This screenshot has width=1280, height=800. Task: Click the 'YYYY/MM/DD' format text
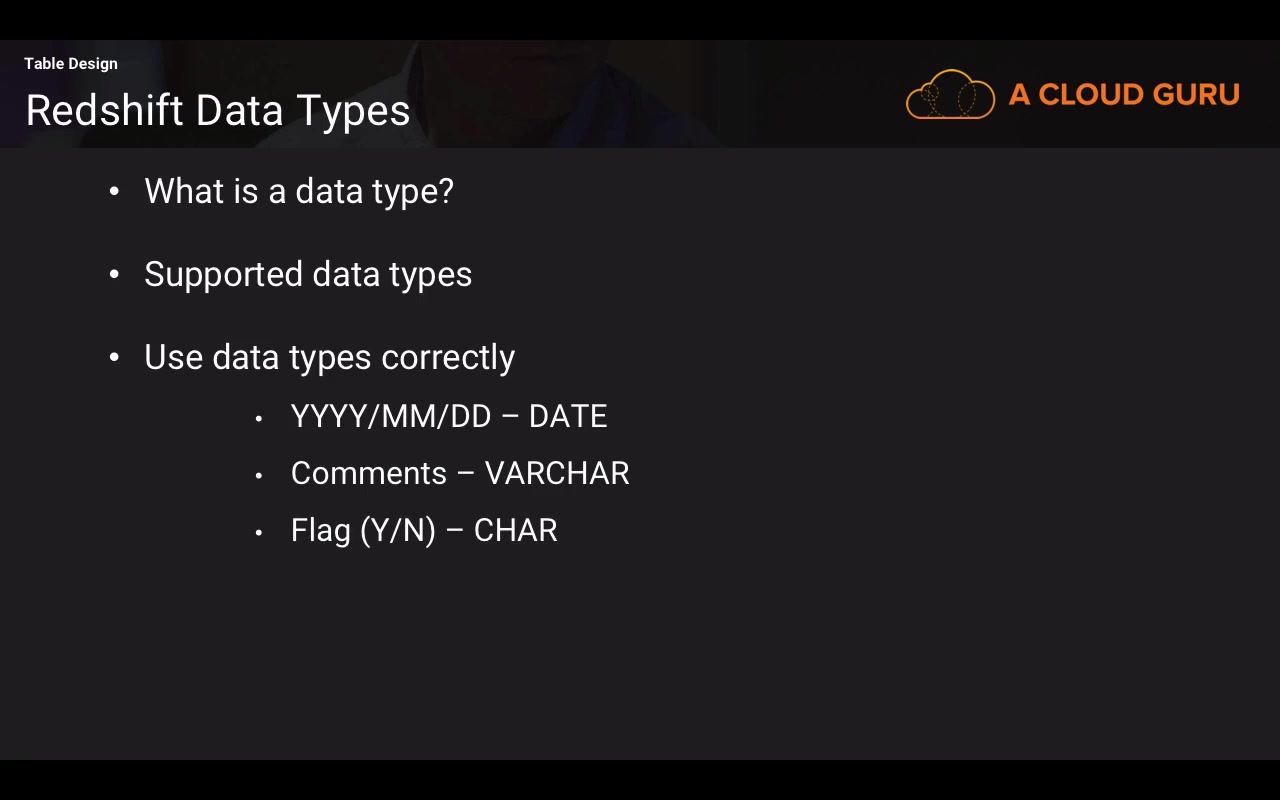pyautogui.click(x=391, y=416)
